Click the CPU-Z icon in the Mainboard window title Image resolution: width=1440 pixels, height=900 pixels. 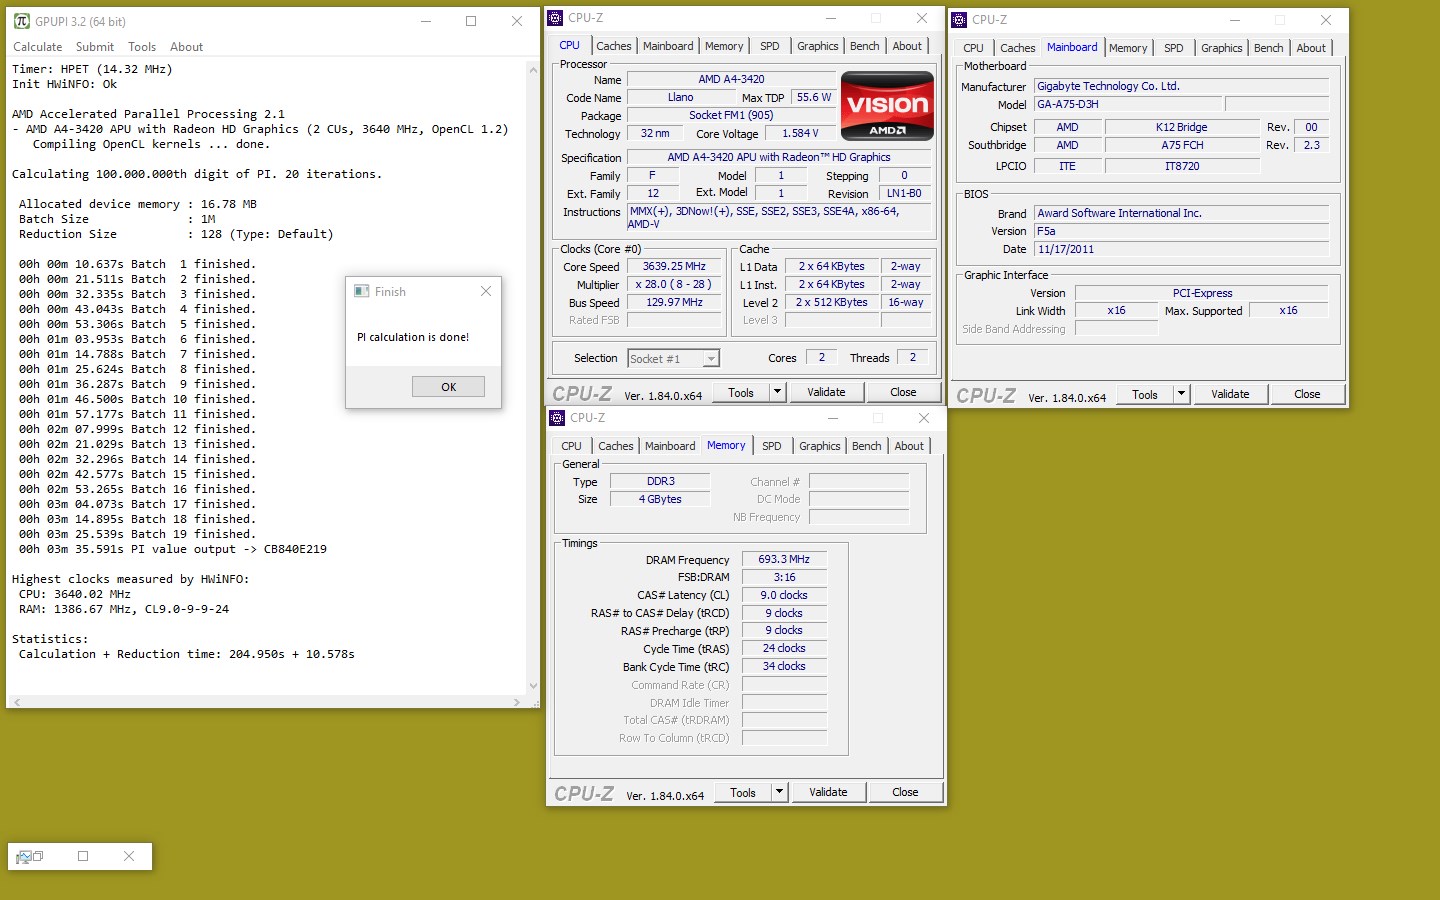[x=960, y=19]
